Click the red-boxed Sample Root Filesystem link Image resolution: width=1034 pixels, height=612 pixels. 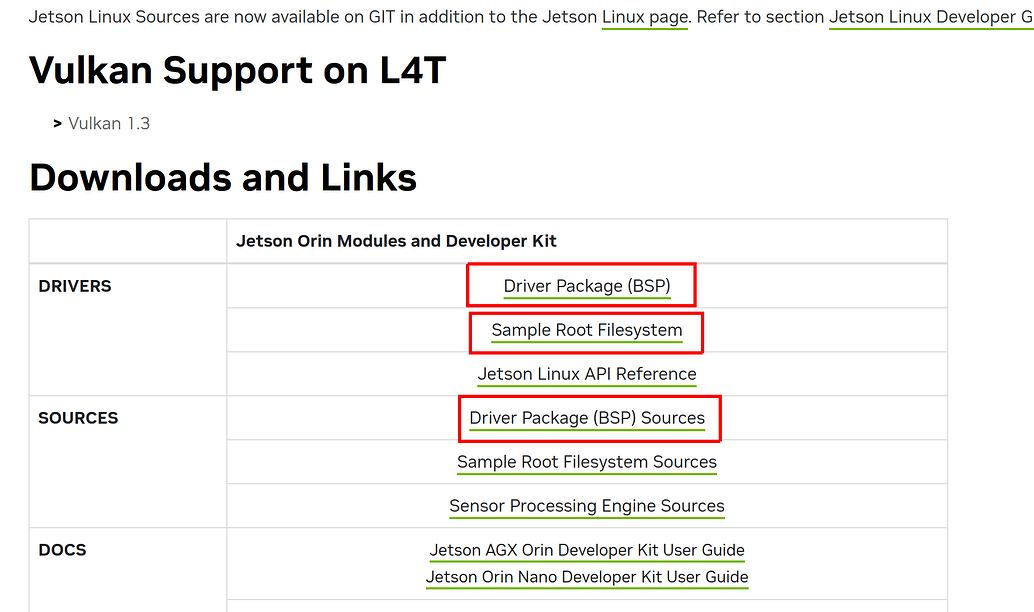[x=586, y=329]
